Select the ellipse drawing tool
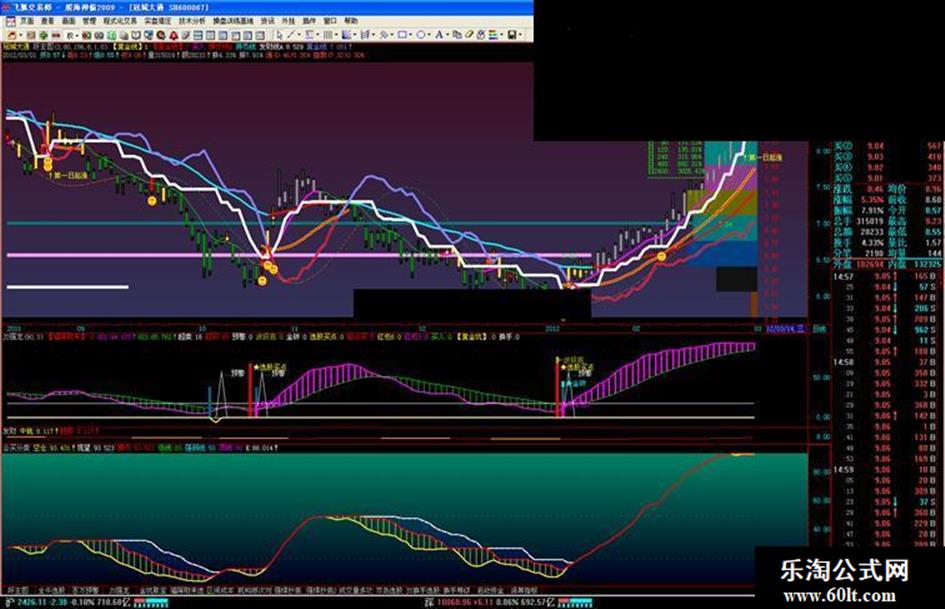 pos(421,35)
